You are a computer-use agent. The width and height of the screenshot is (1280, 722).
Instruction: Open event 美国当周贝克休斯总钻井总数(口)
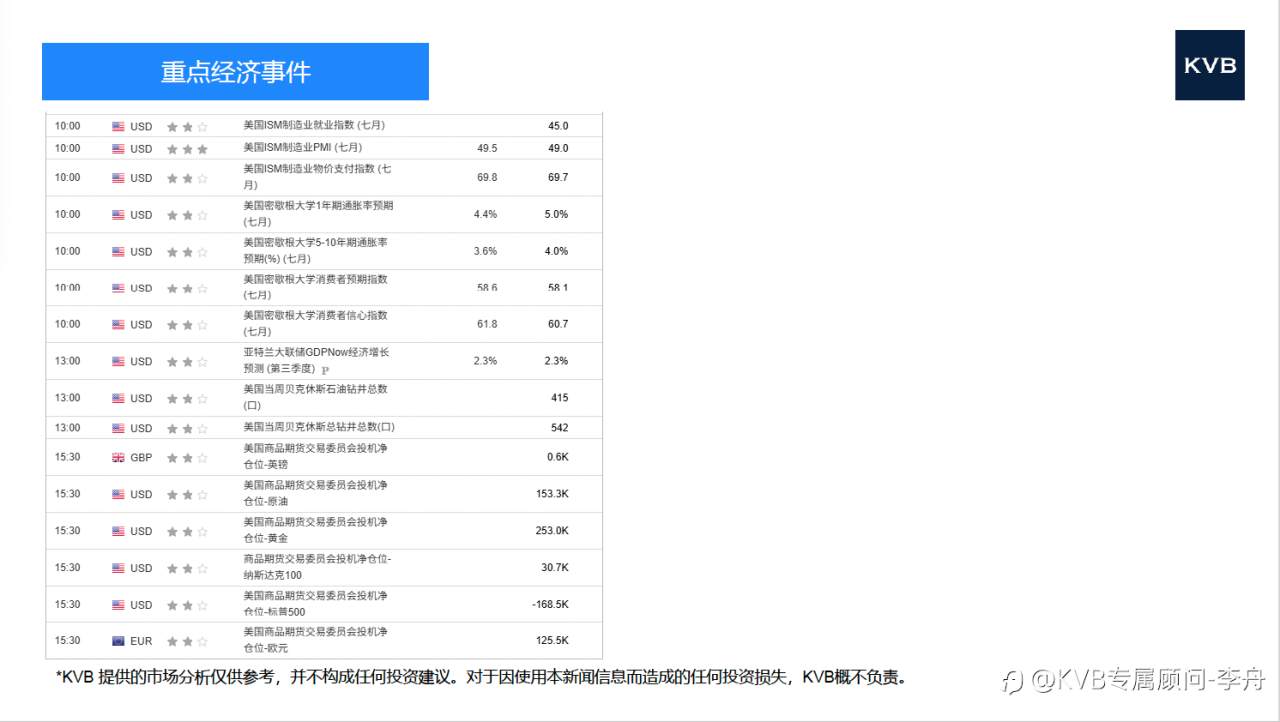pyautogui.click(x=319, y=428)
